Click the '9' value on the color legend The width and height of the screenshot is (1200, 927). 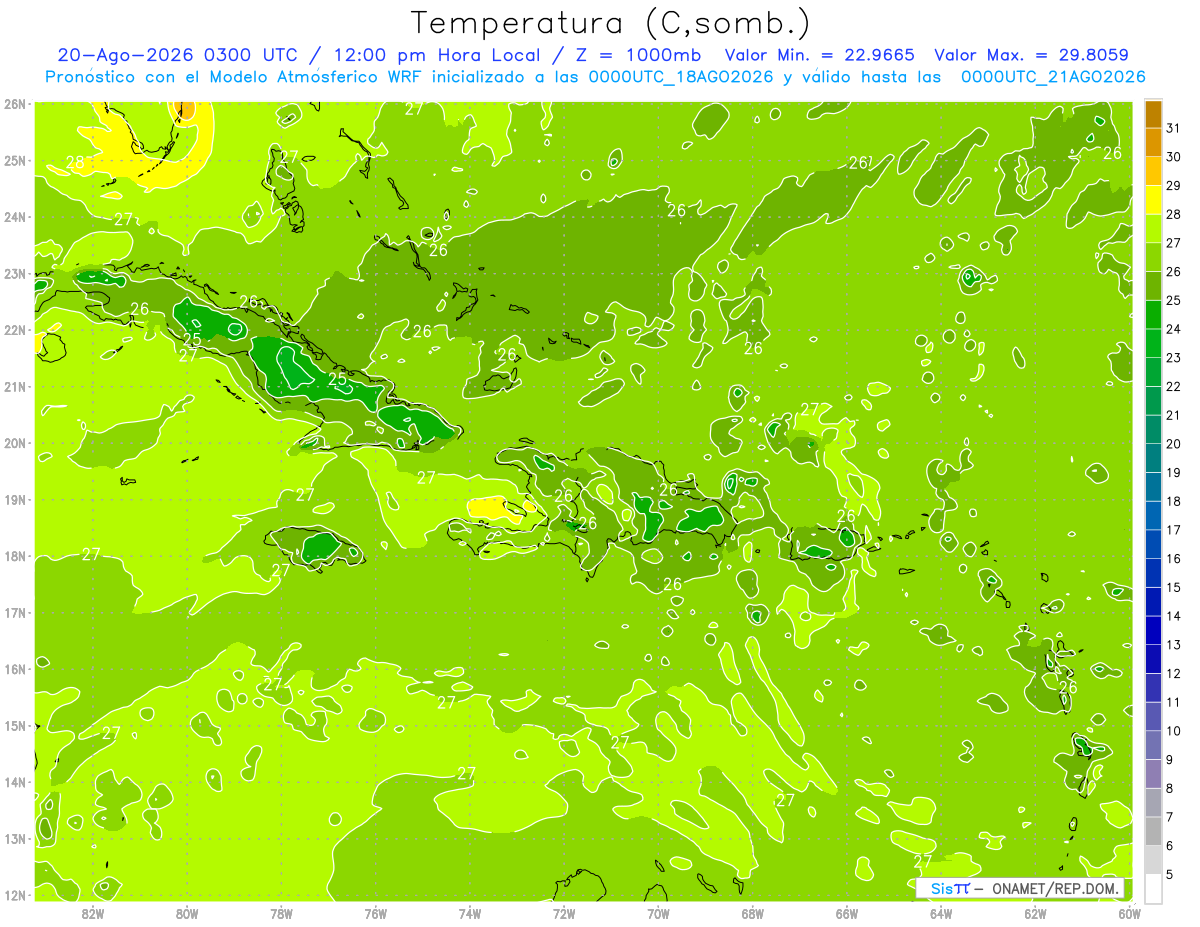tap(1170, 759)
